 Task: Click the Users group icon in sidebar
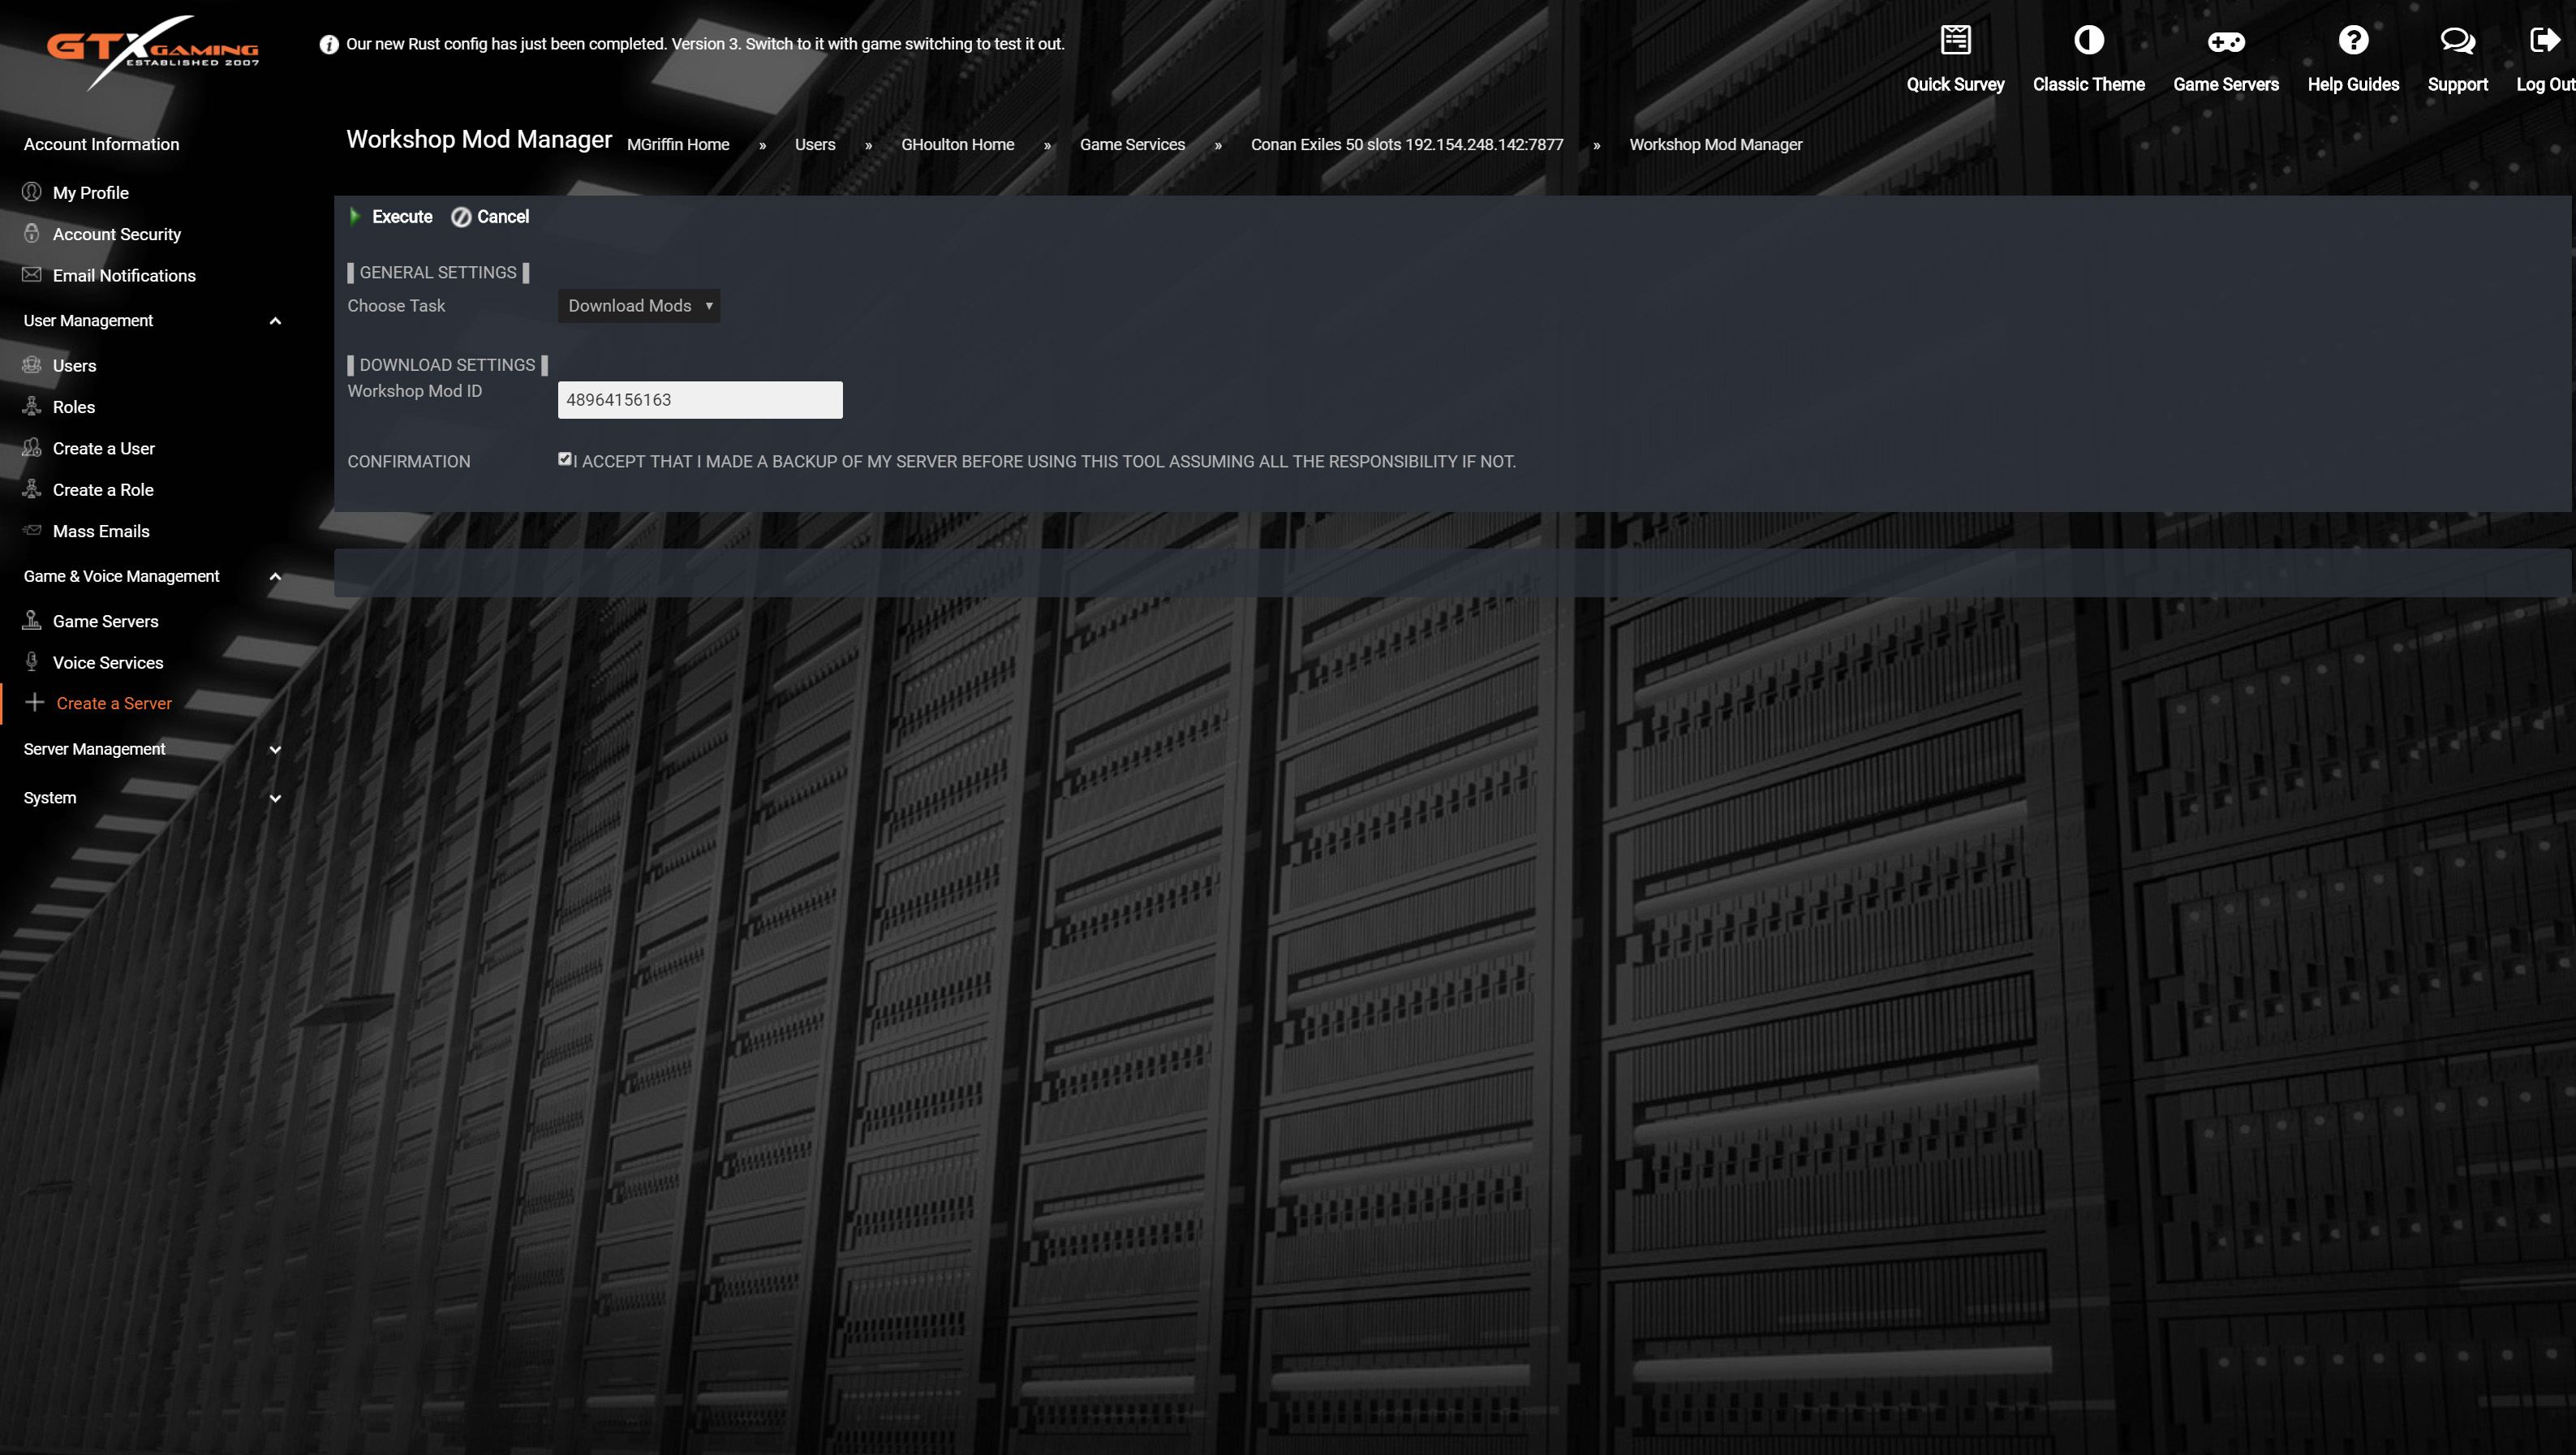(x=32, y=364)
